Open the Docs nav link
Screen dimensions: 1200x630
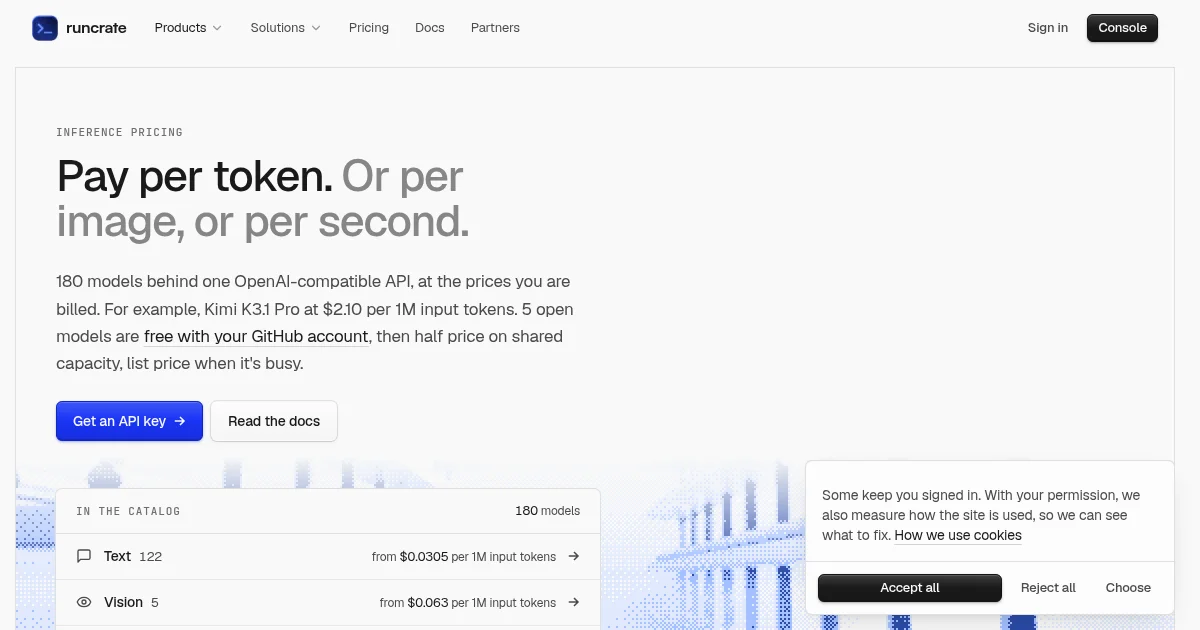pos(430,28)
